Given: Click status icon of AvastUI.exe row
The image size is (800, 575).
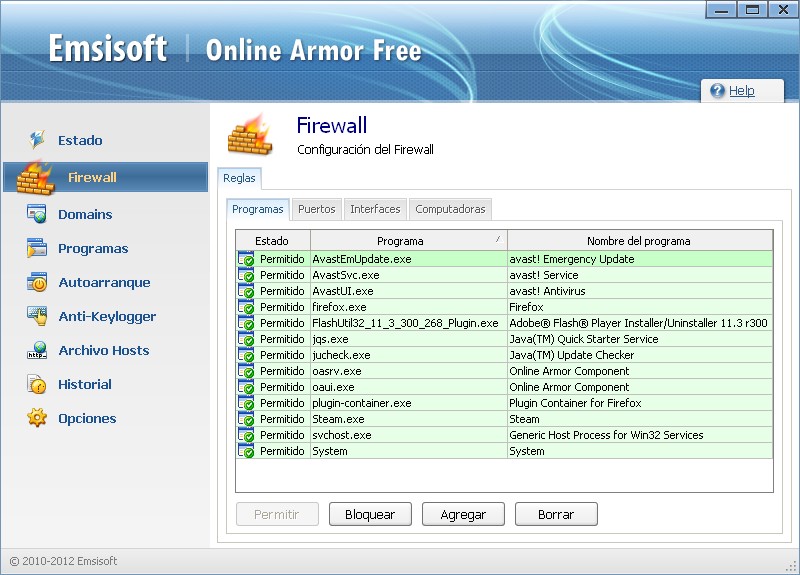Looking at the screenshot, I should [x=246, y=291].
